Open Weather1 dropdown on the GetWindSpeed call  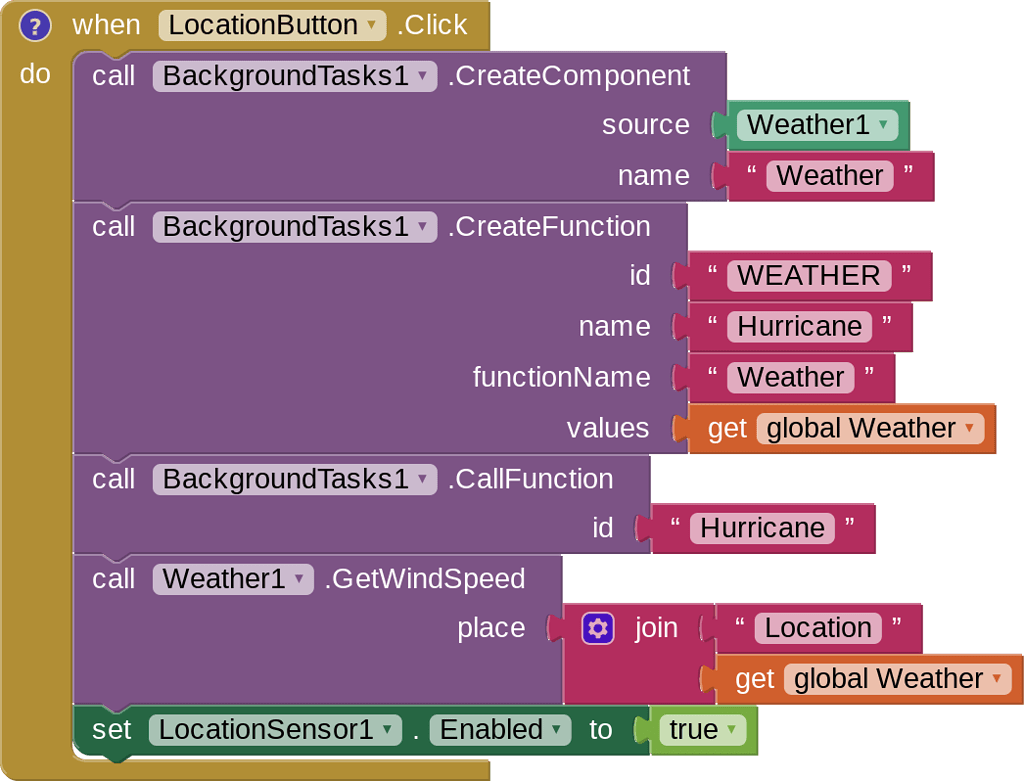[297, 579]
